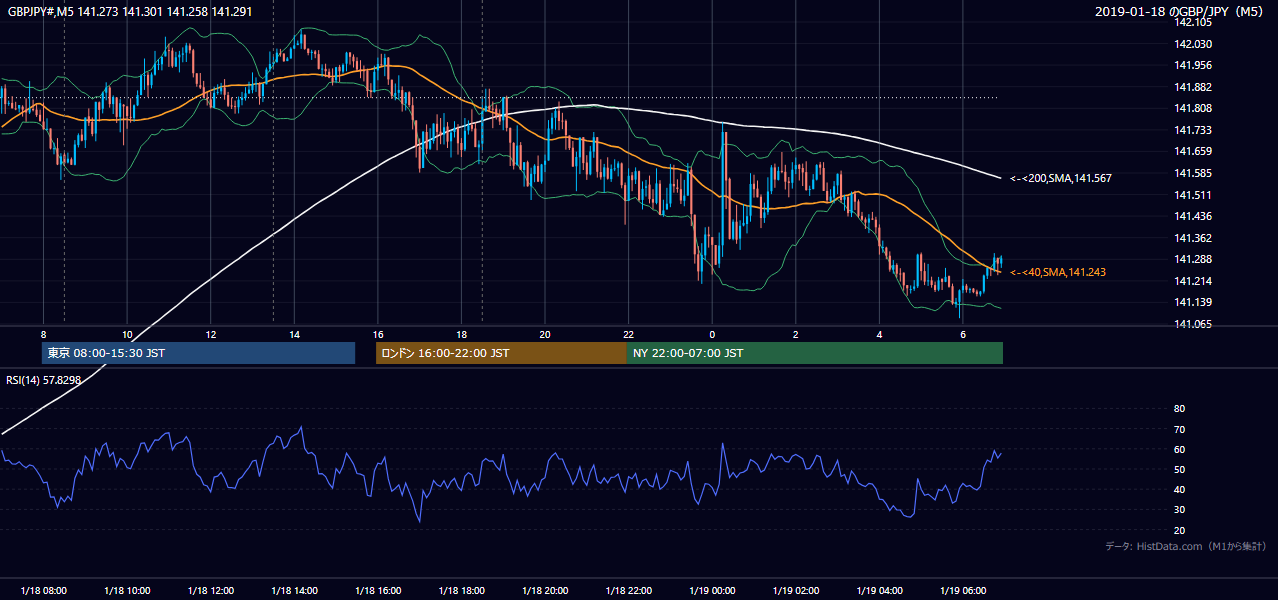This screenshot has height=600, width=1278.
Task: Click the bottom date label 1/19 04:00
Action: (879, 590)
